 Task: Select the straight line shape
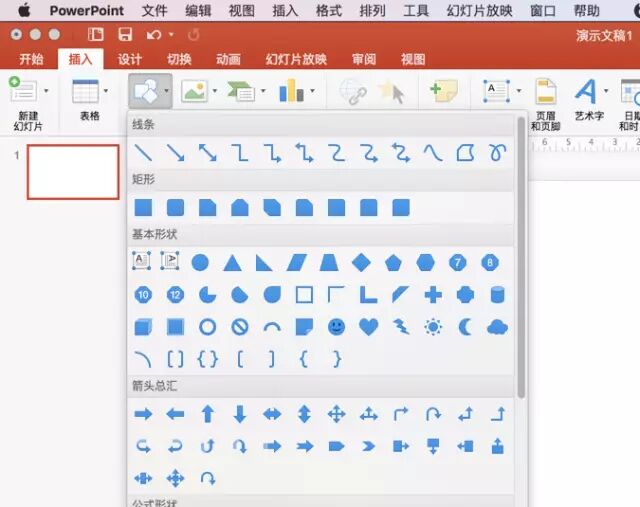143,153
